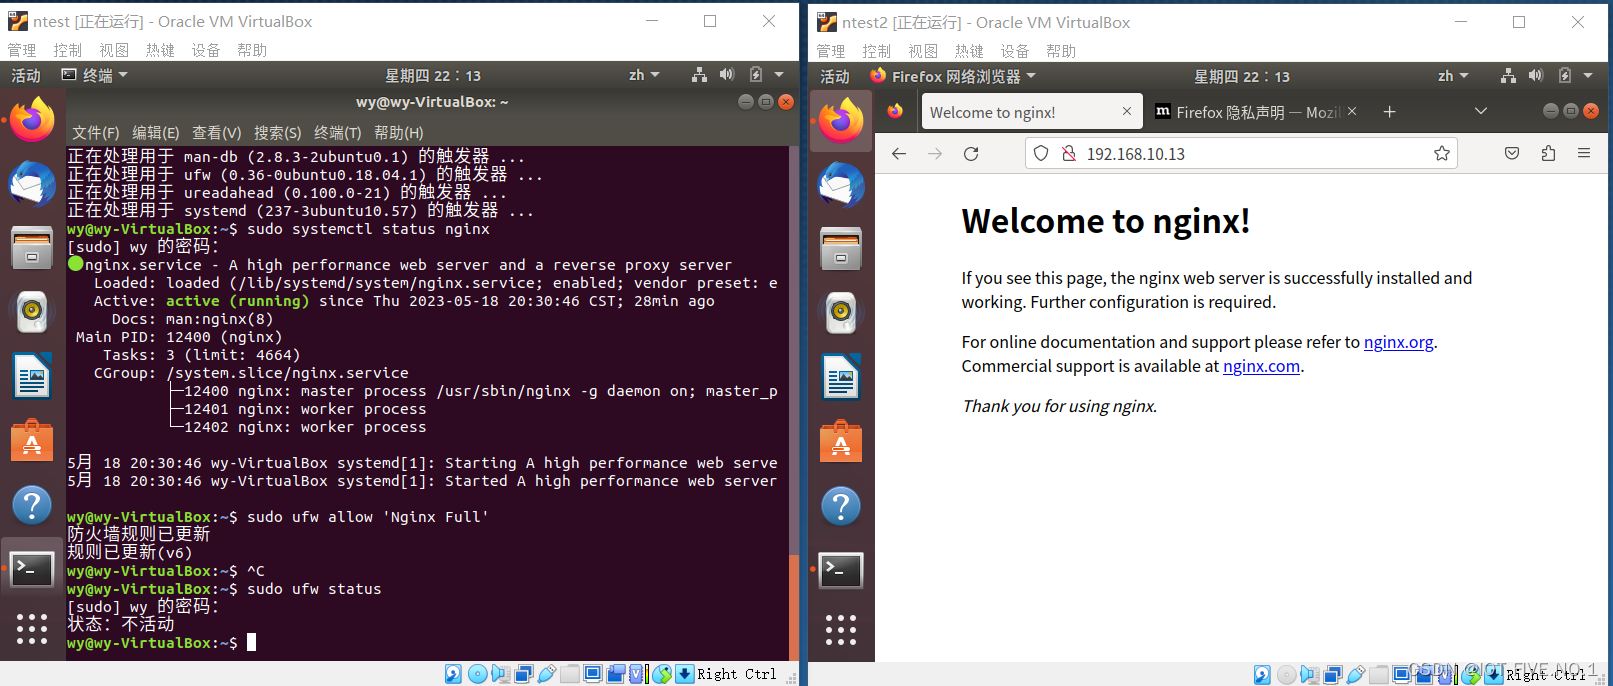Follow the nginx.org link
This screenshot has width=1613, height=686.
click(x=1399, y=342)
